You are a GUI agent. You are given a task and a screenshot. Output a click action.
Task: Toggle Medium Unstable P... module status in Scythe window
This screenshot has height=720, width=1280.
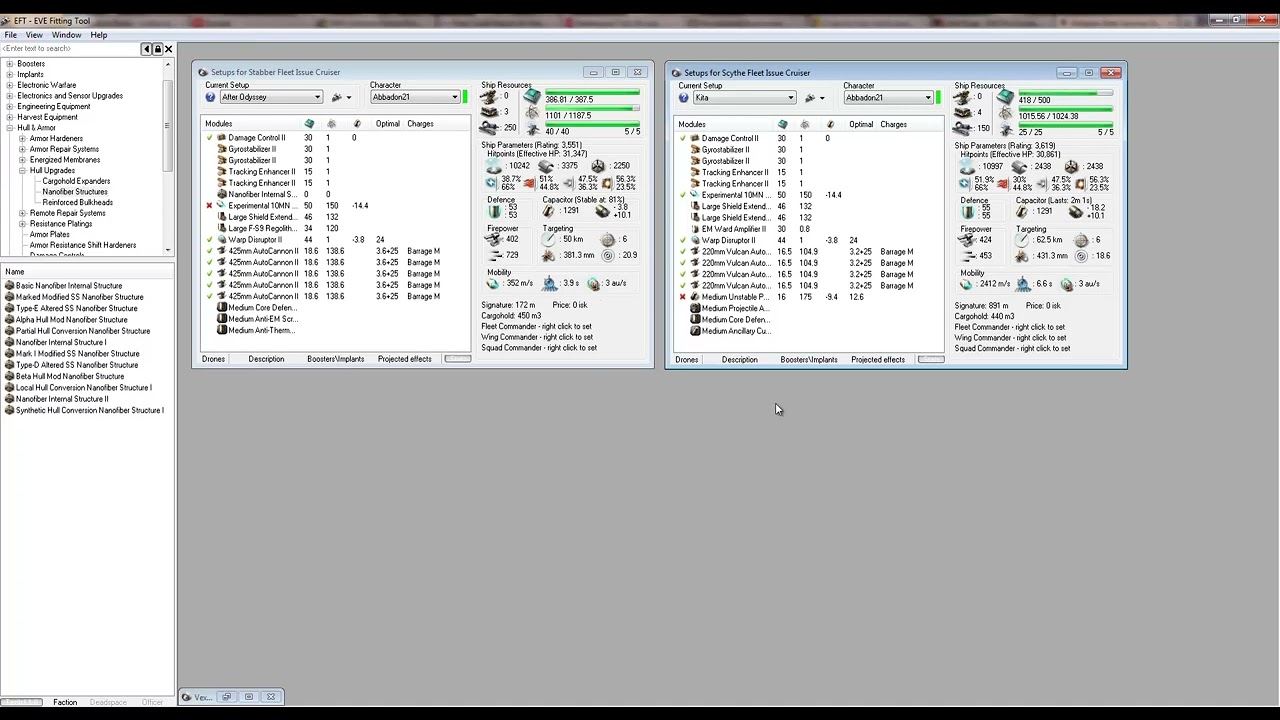(x=683, y=297)
